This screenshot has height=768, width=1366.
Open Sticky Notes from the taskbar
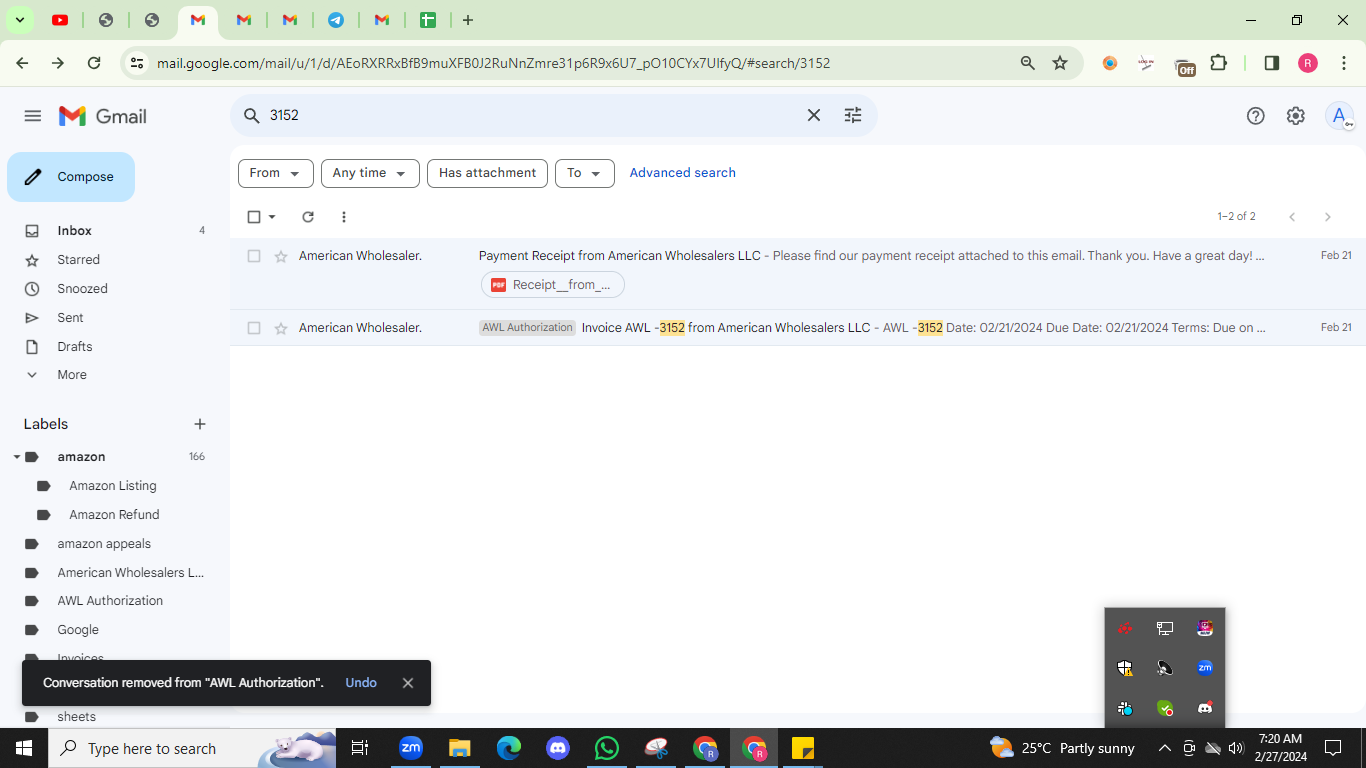coord(802,748)
